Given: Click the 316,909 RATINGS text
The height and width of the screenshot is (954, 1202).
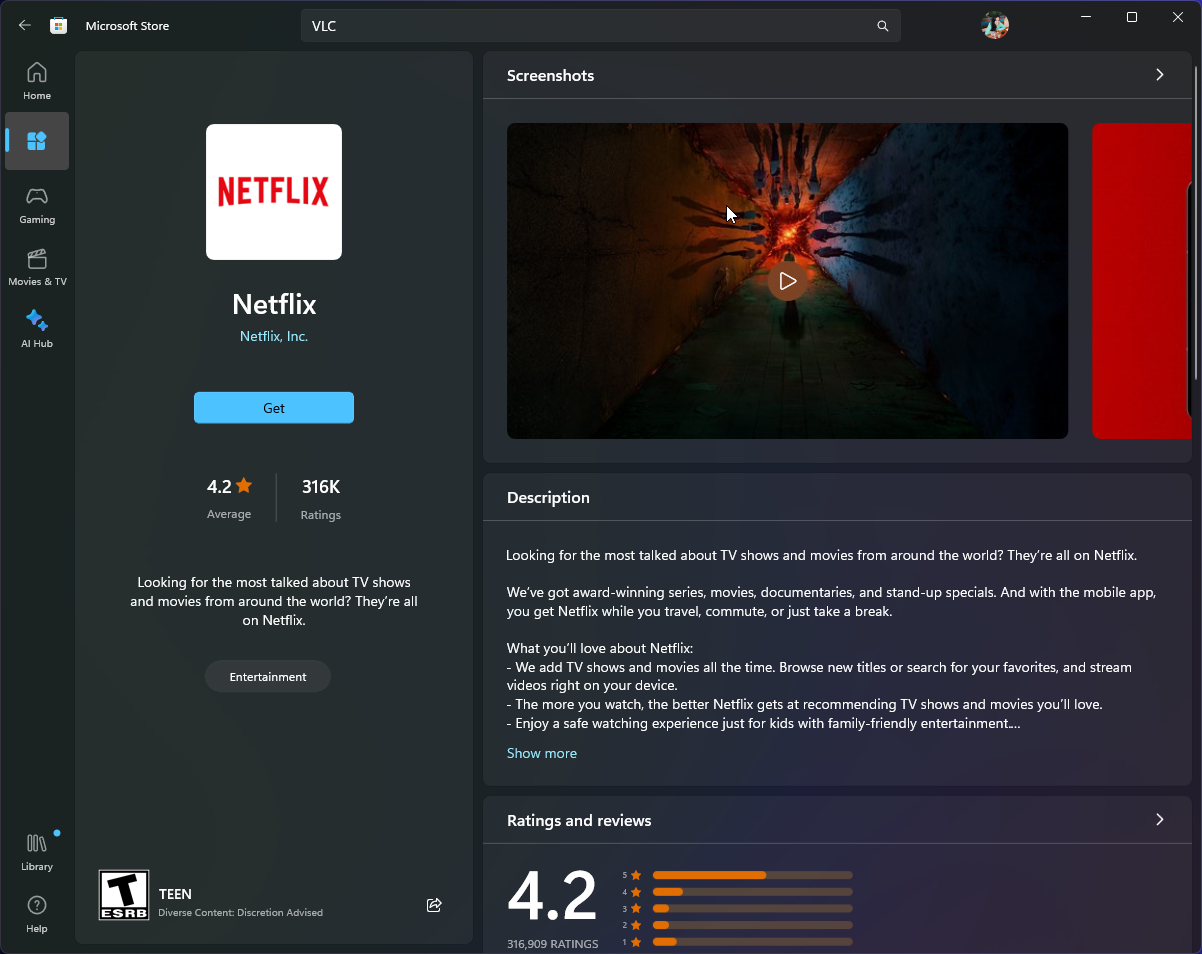Looking at the screenshot, I should point(553,944).
